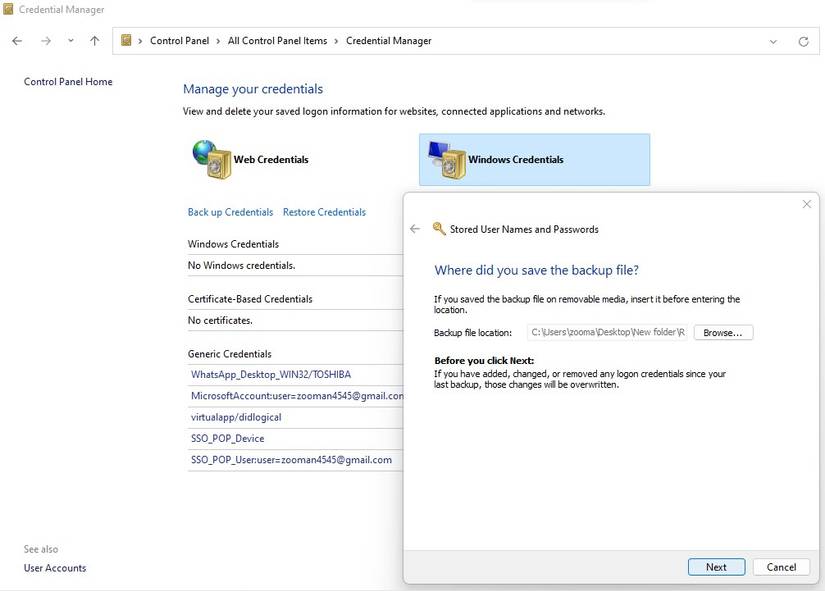
Task: Click the Backup file location text field
Action: click(607, 332)
